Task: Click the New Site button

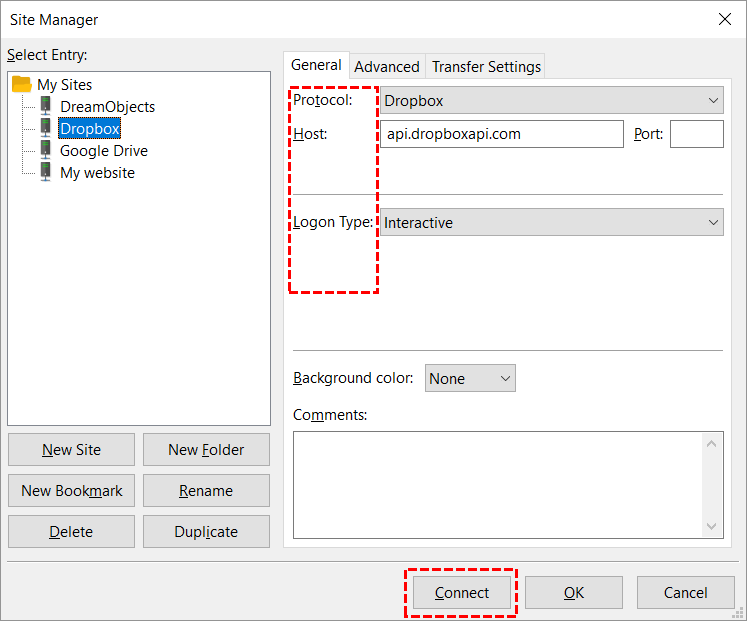Action: click(71, 450)
